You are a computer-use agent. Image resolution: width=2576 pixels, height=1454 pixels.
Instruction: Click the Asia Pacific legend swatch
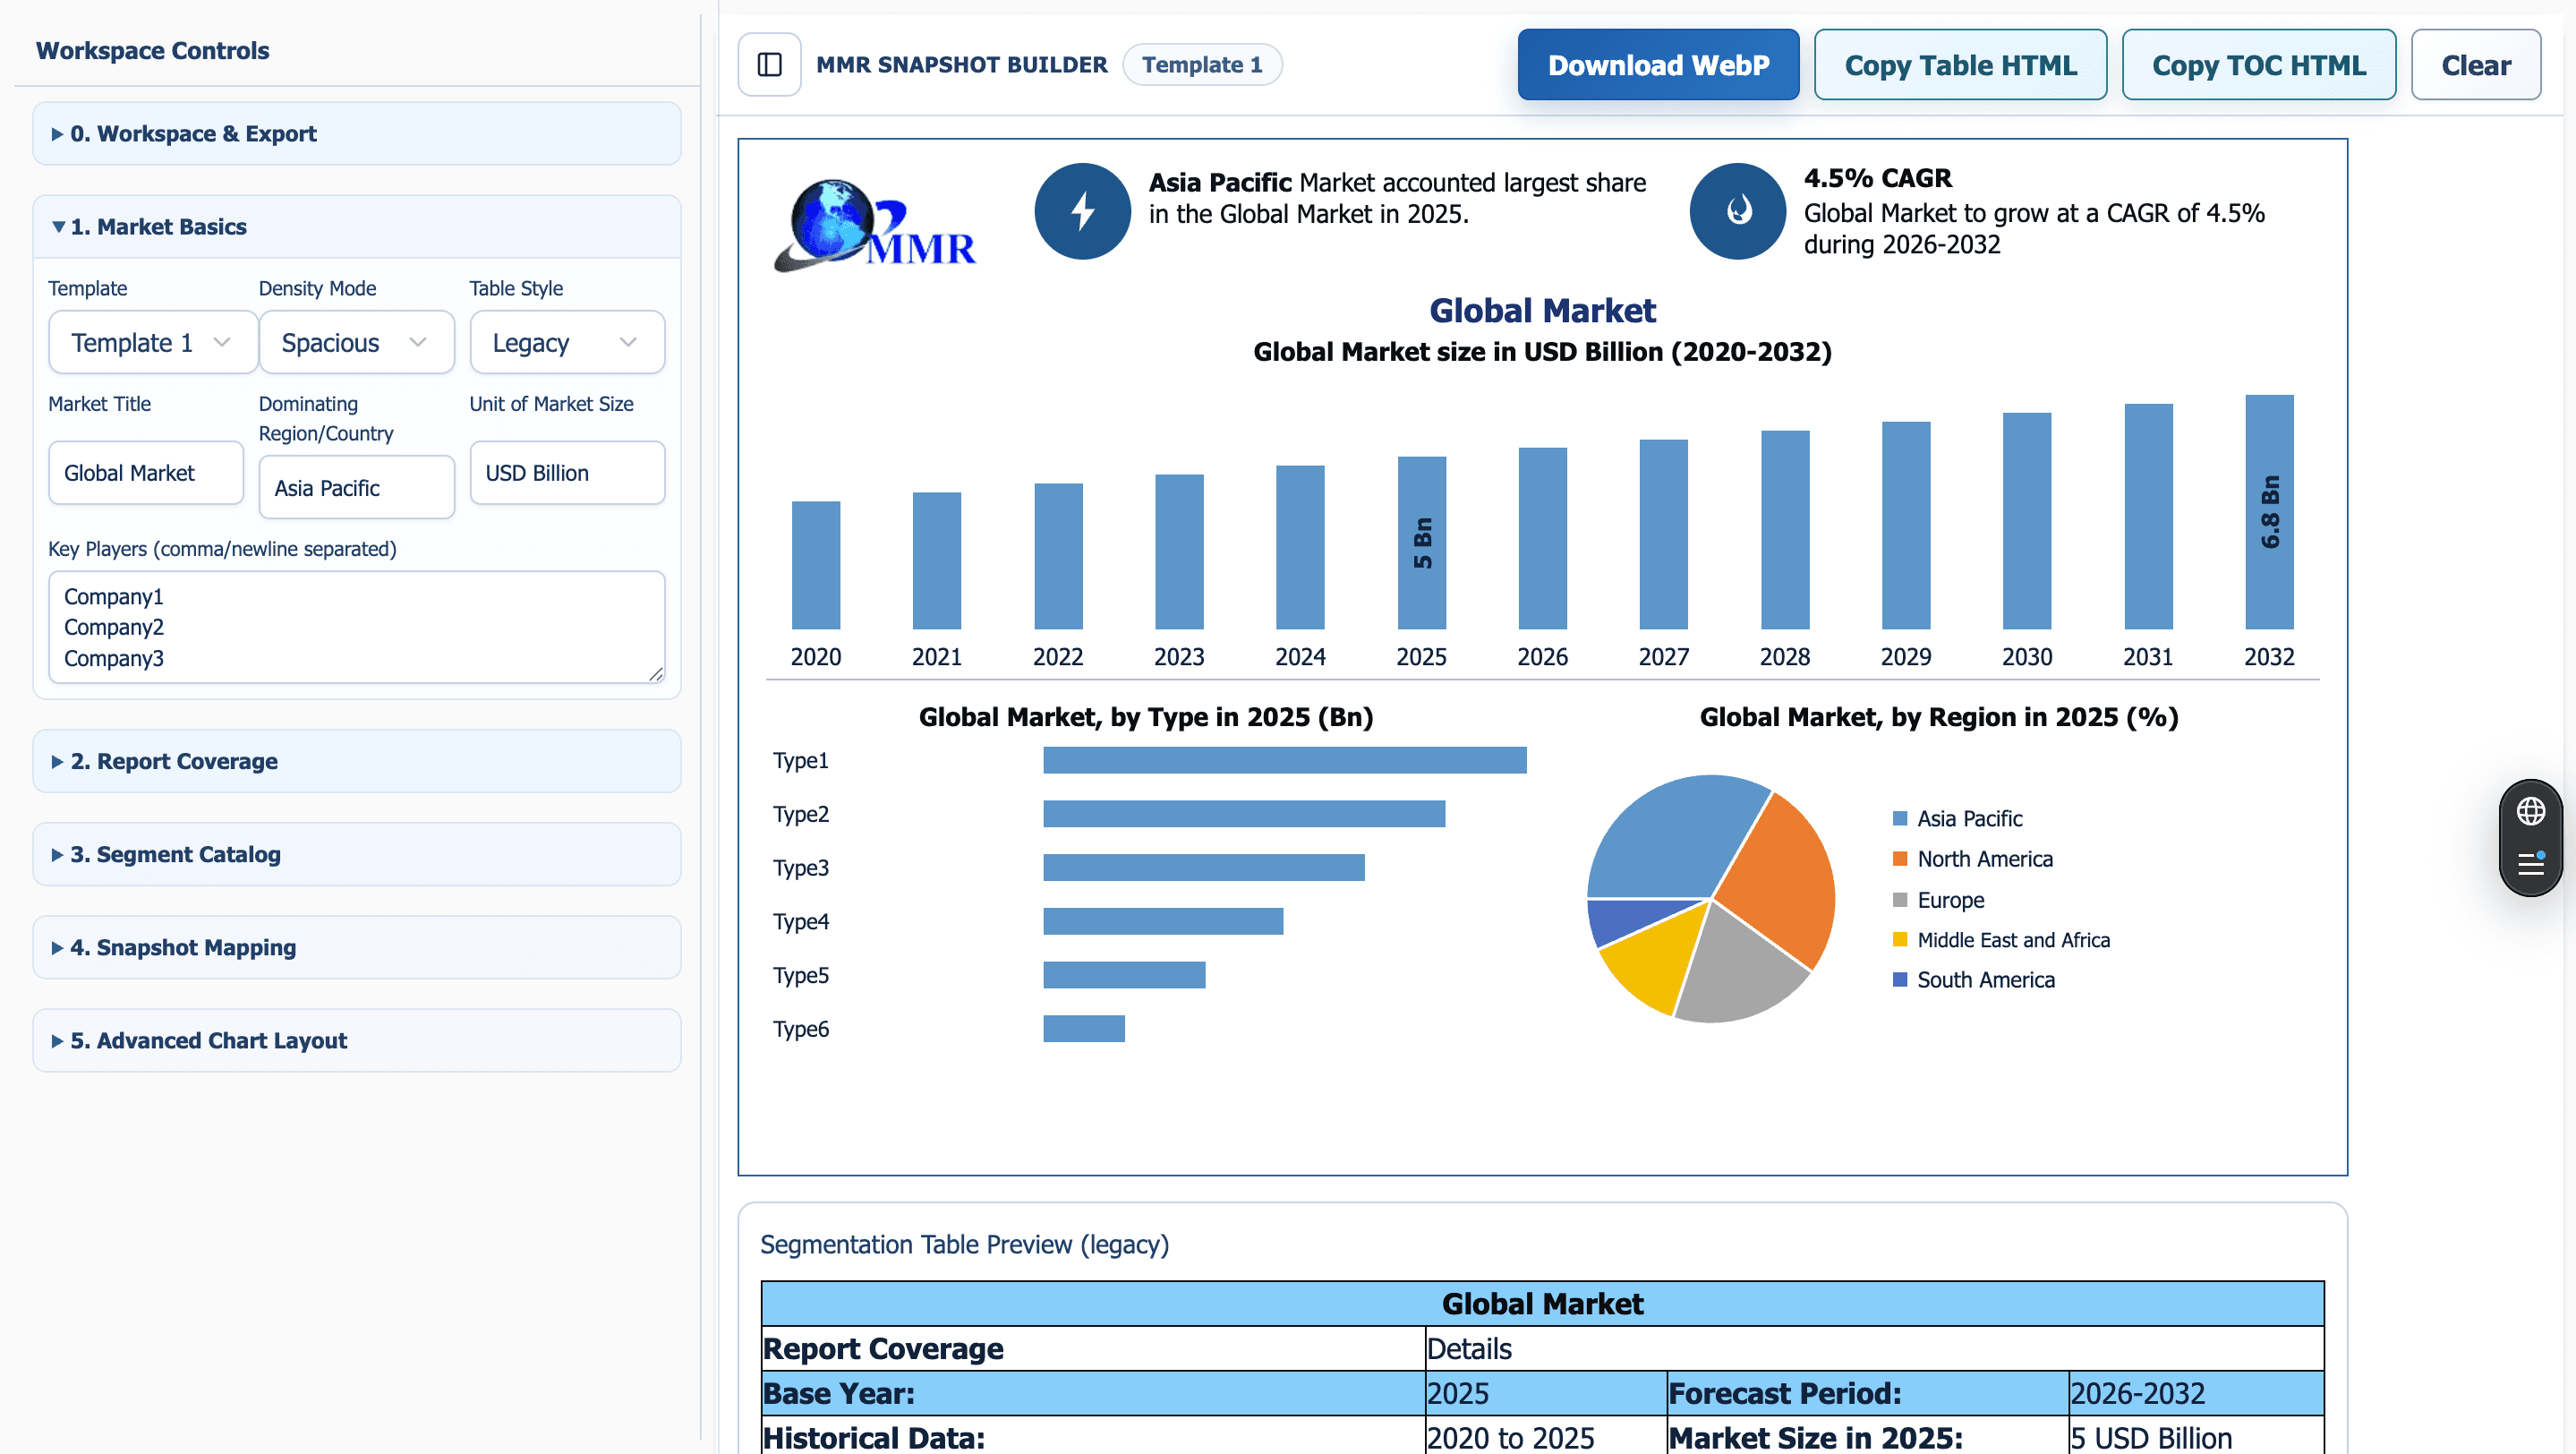tap(1900, 819)
